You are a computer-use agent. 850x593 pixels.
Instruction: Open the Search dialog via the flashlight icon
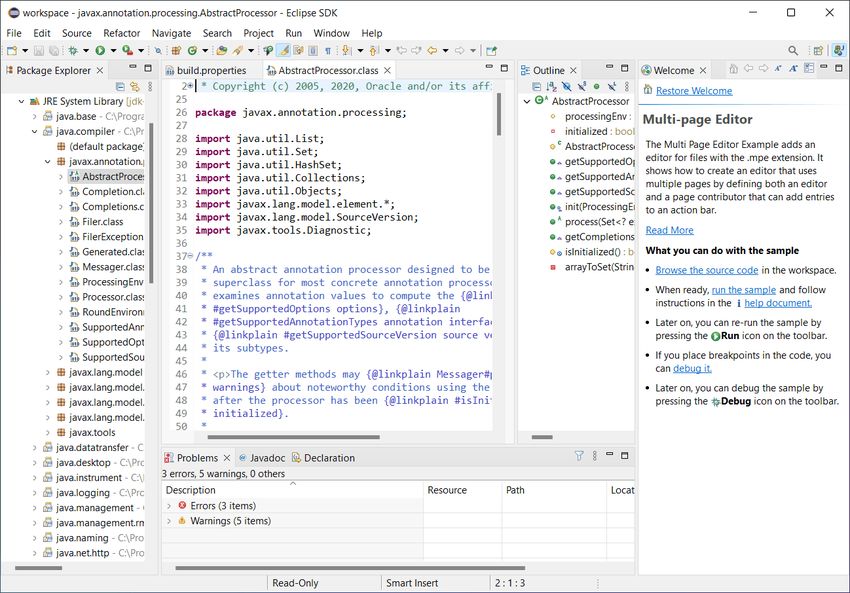click(x=159, y=49)
